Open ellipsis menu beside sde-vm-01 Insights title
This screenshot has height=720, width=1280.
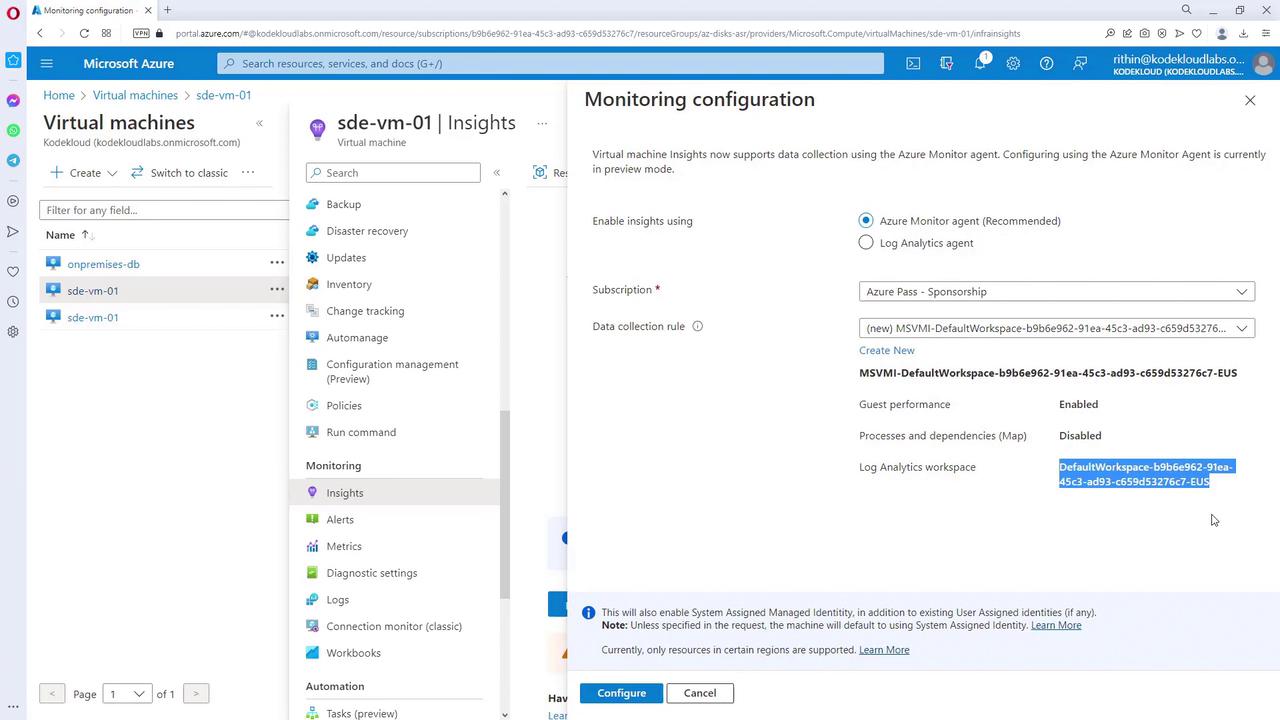[542, 124]
